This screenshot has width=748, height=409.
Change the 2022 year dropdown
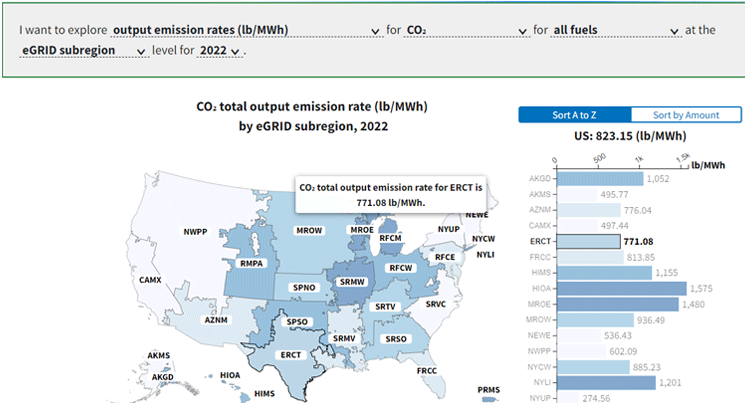219,50
